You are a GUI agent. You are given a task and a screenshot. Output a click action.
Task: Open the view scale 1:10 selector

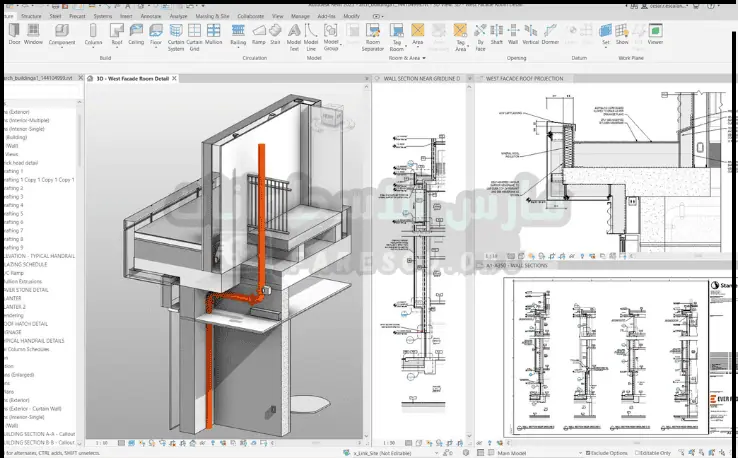tap(101, 442)
